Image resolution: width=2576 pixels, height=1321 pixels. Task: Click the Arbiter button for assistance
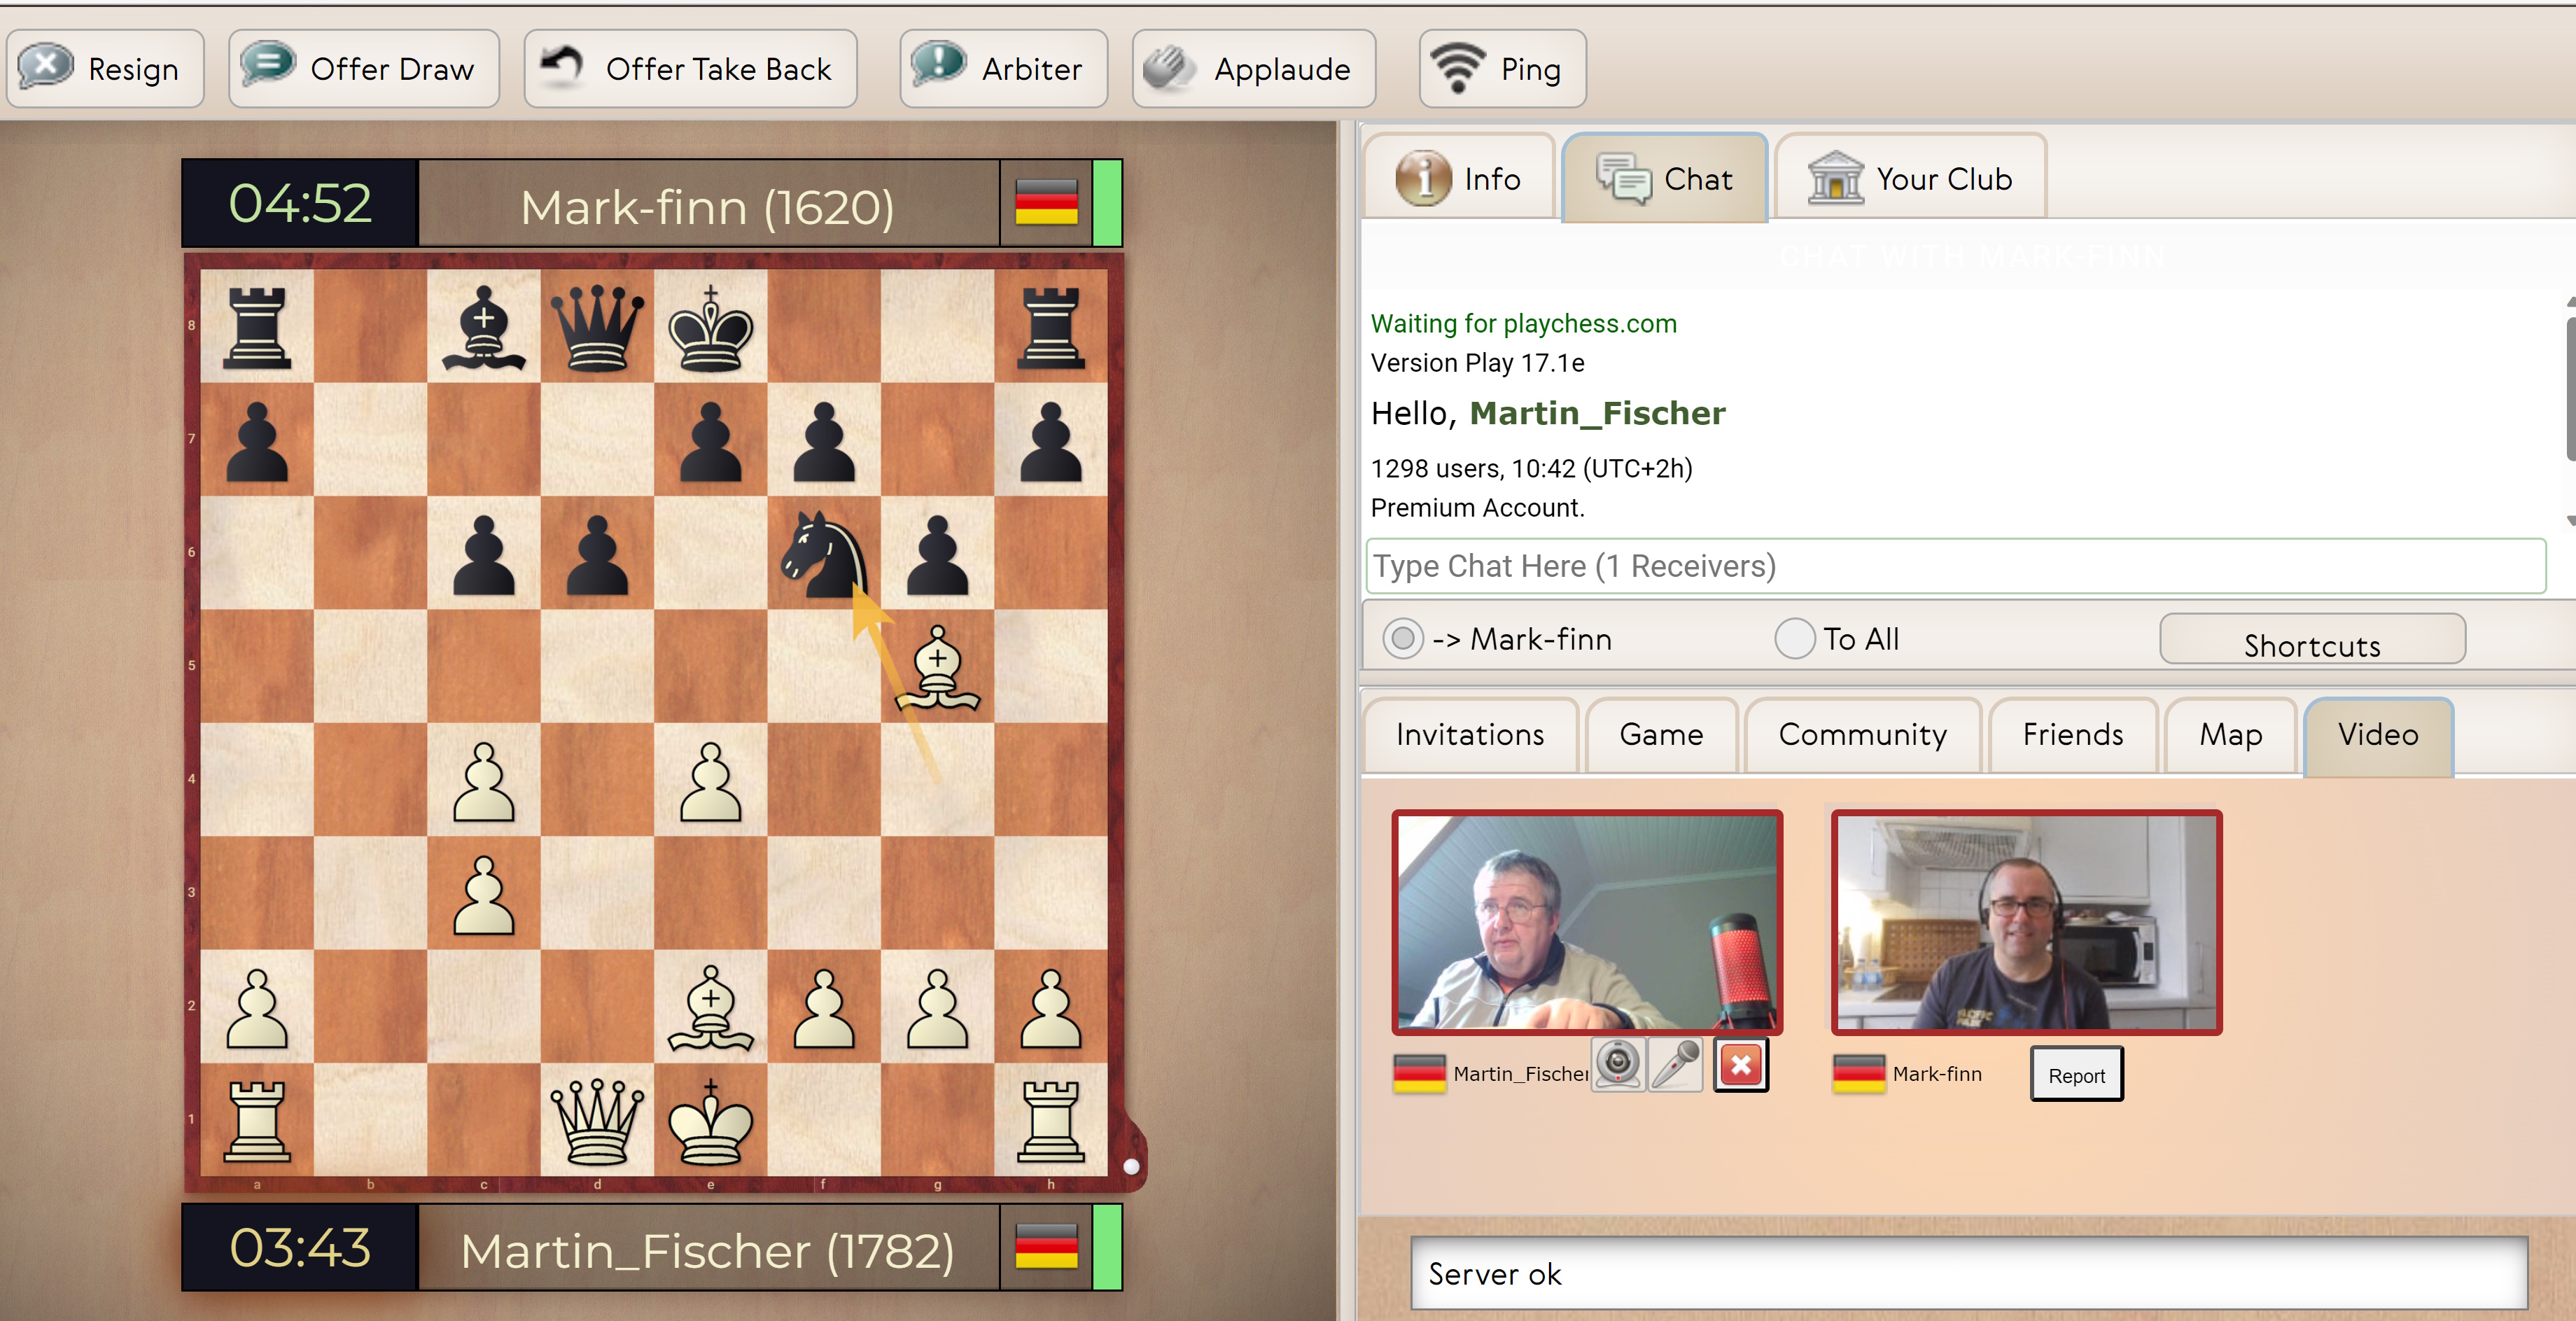(x=994, y=67)
